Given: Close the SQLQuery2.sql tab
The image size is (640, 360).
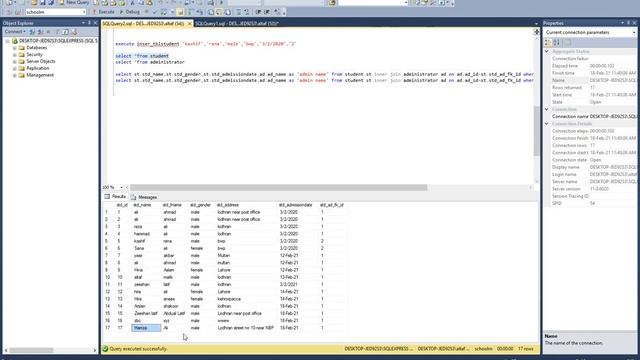Looking at the screenshot, I should [189, 24].
